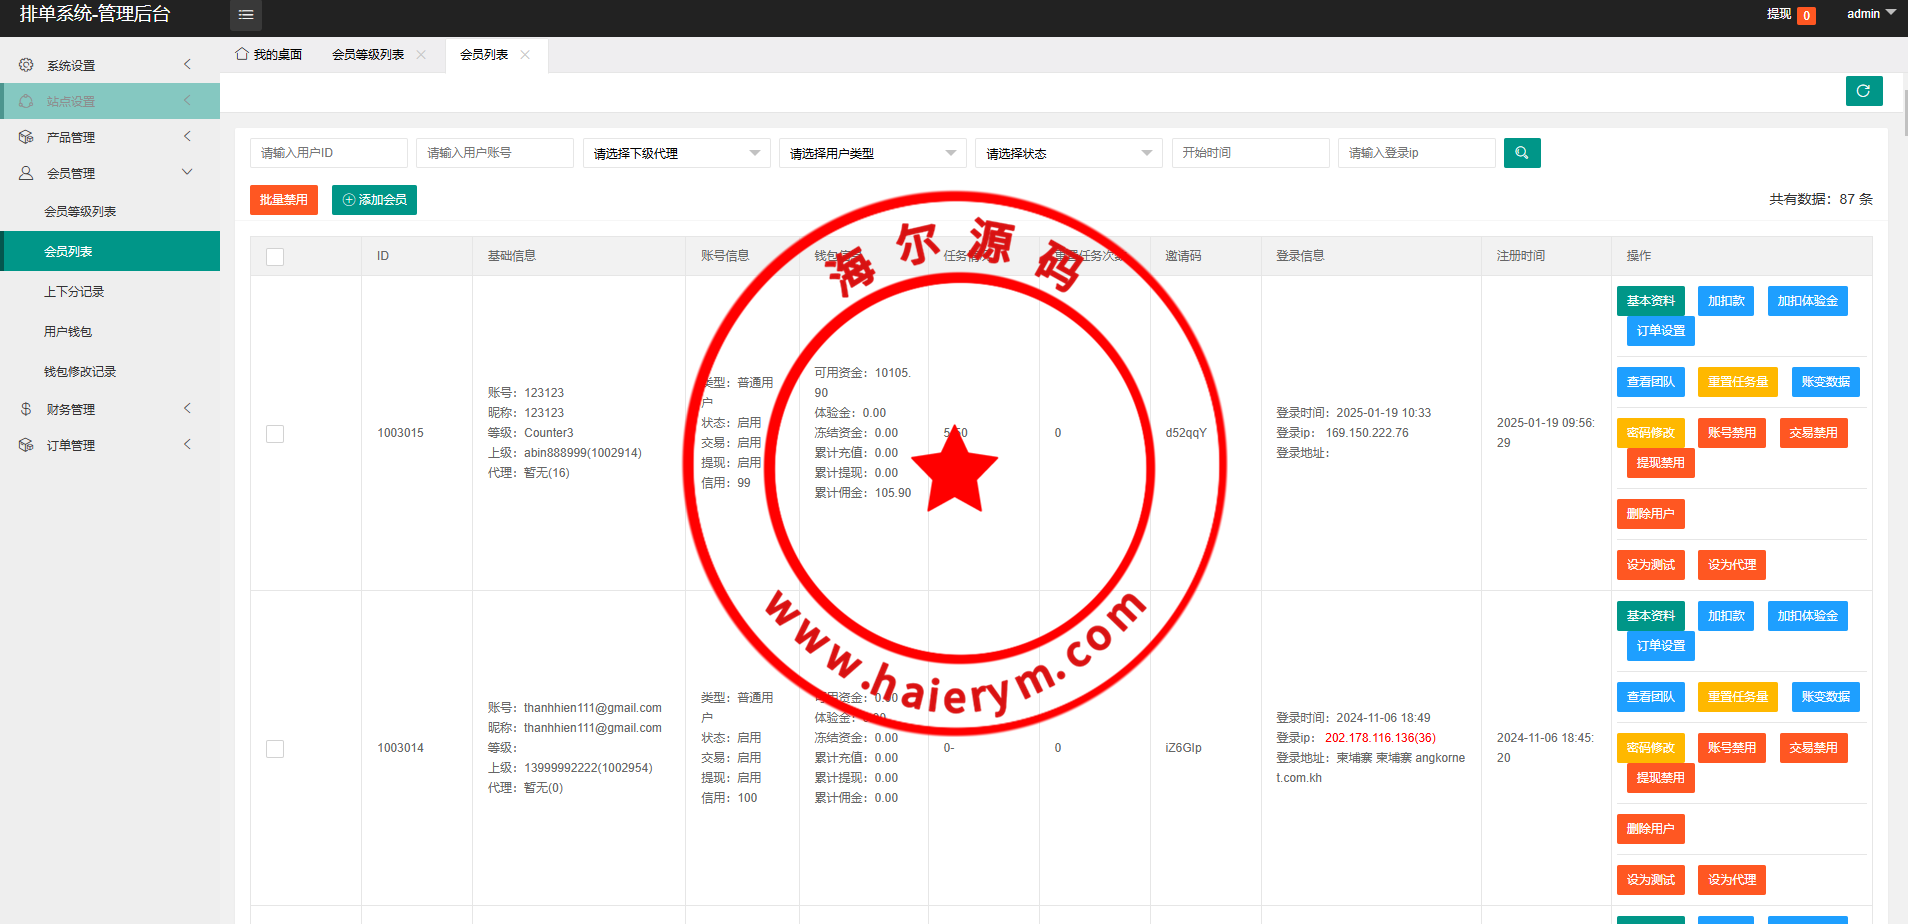Toggle the select-all checkbox in table header

click(275, 257)
